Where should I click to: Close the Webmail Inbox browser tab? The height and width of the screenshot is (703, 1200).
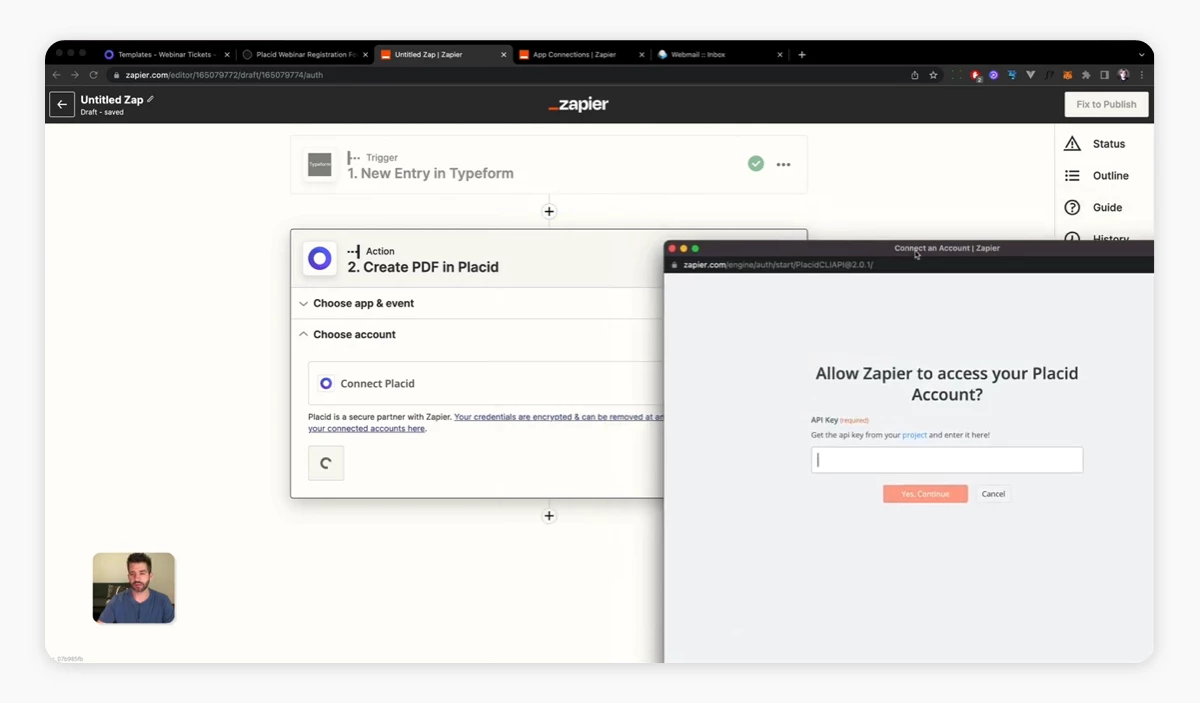[x=780, y=55]
